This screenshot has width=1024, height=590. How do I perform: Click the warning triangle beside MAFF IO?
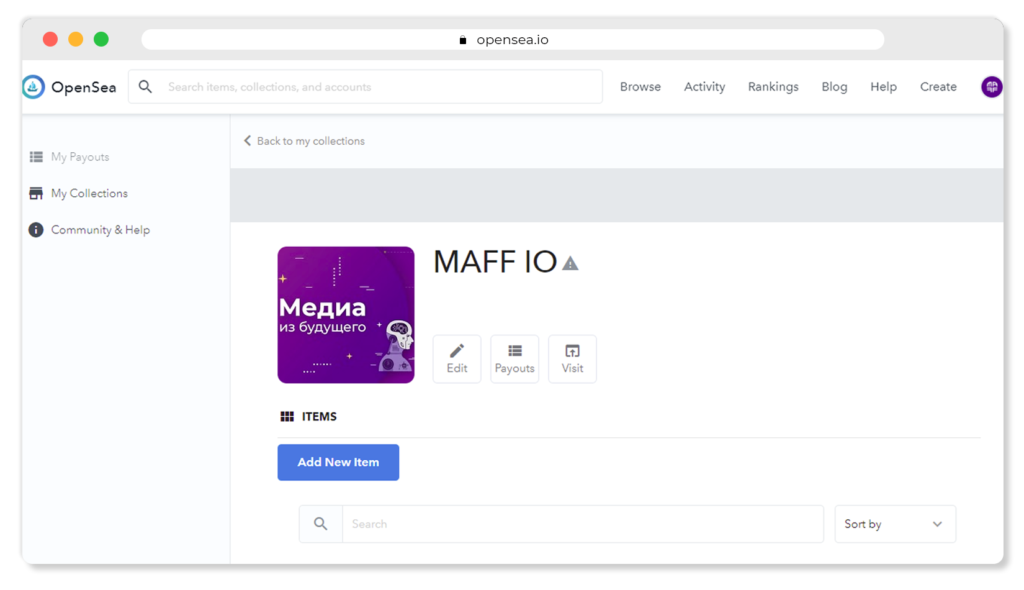point(570,263)
